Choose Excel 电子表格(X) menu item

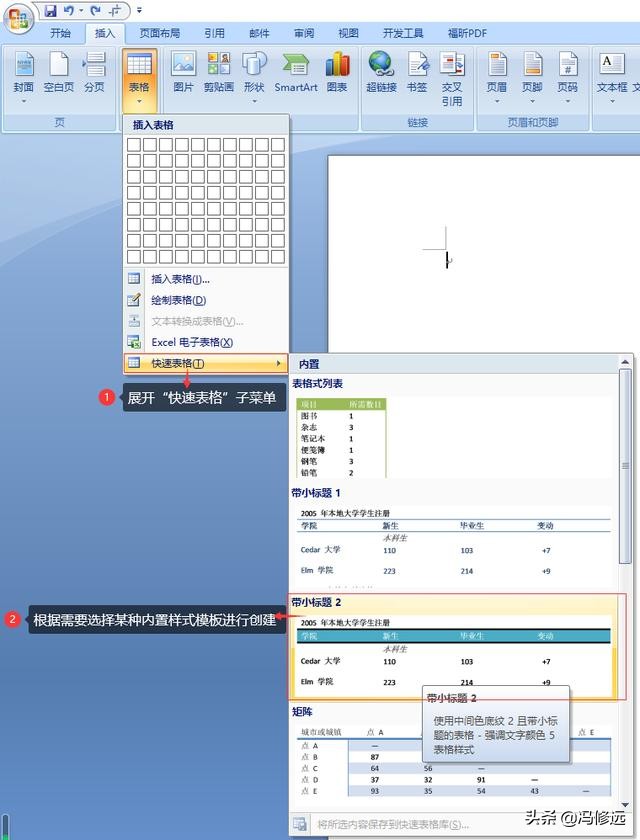pos(206,342)
